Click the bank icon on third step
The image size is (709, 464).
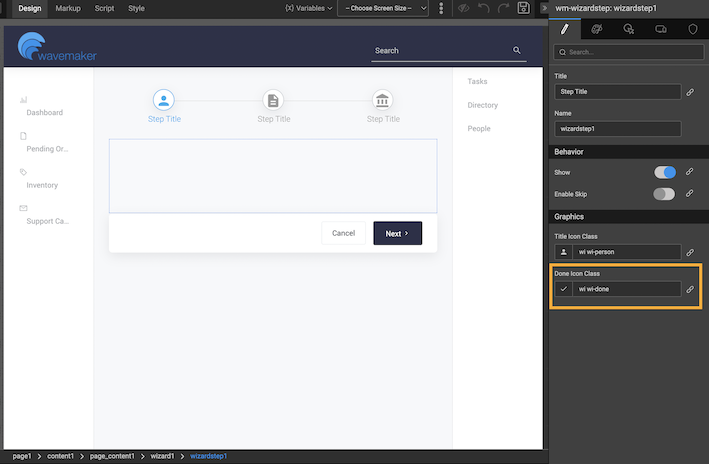point(382,100)
